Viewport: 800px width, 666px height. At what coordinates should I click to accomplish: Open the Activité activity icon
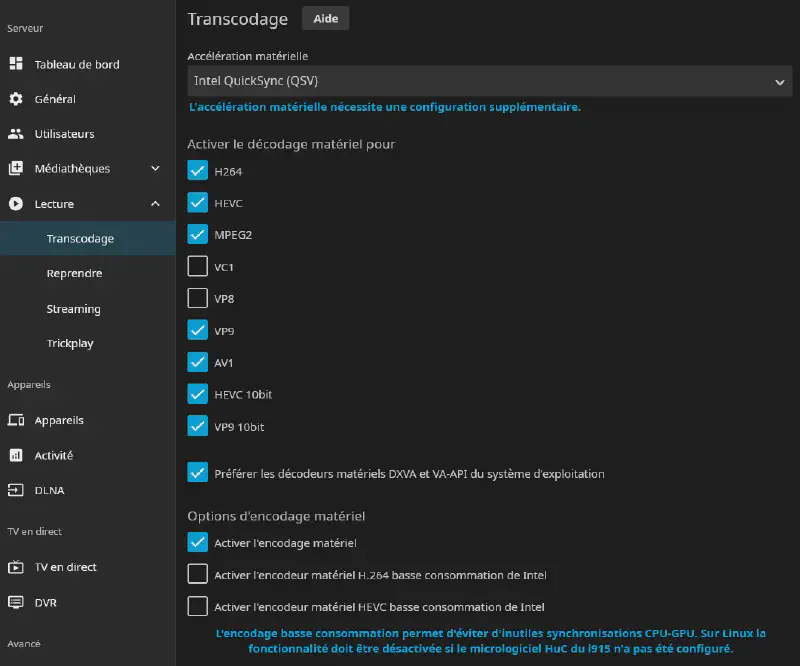pyautogui.click(x=15, y=455)
